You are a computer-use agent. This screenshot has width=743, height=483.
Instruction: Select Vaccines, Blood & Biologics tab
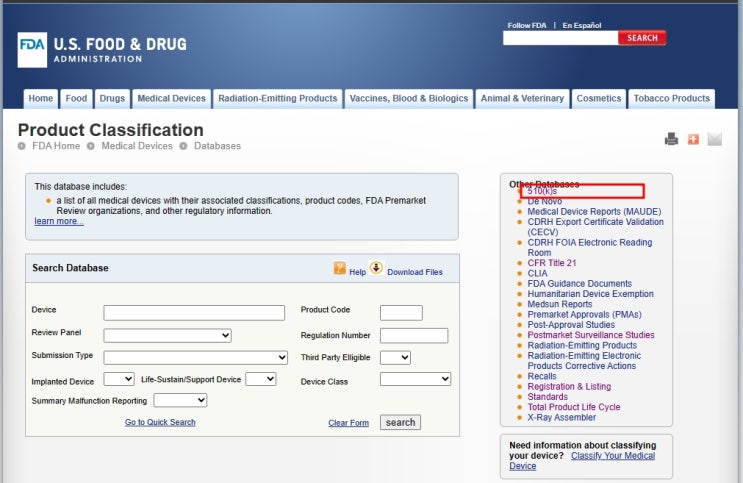409,99
